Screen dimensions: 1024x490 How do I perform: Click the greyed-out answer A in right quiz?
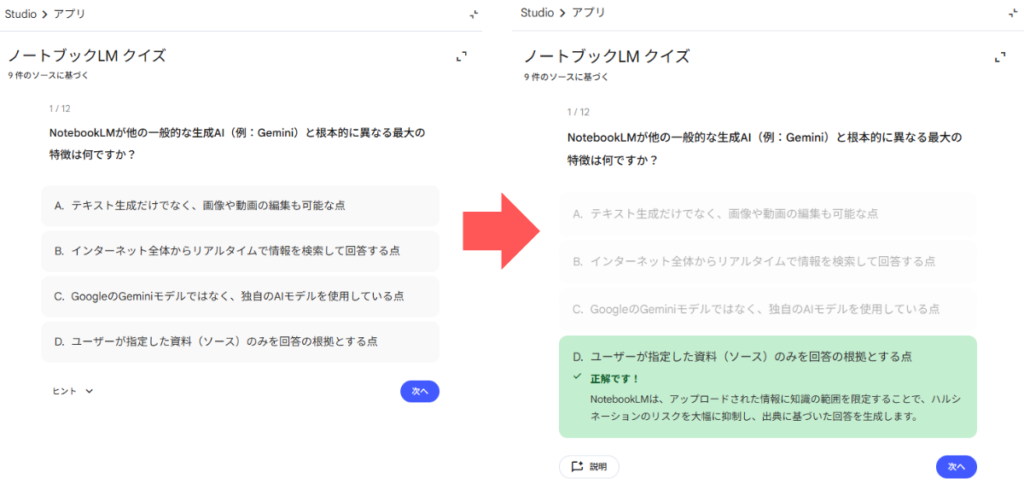pos(767,214)
